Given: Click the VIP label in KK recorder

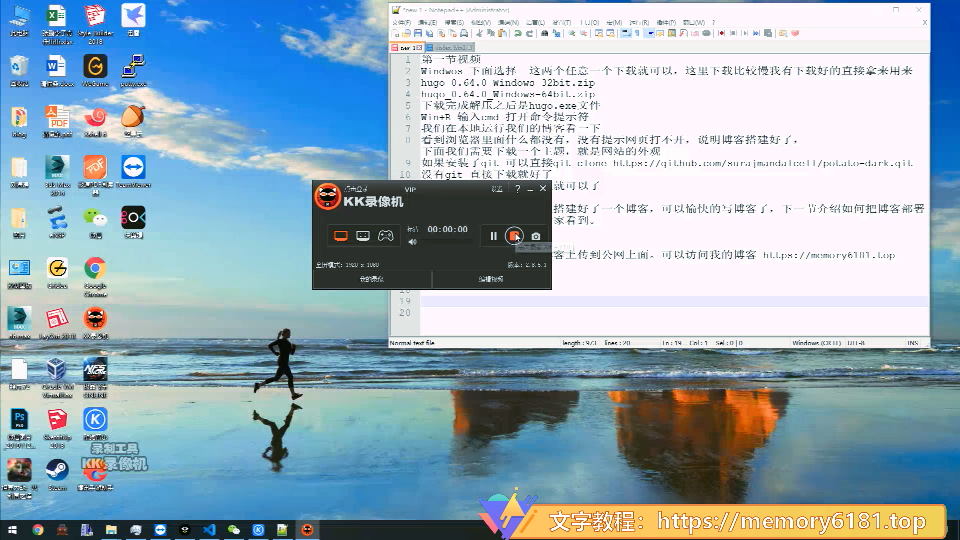Looking at the screenshot, I should pyautogui.click(x=410, y=189).
